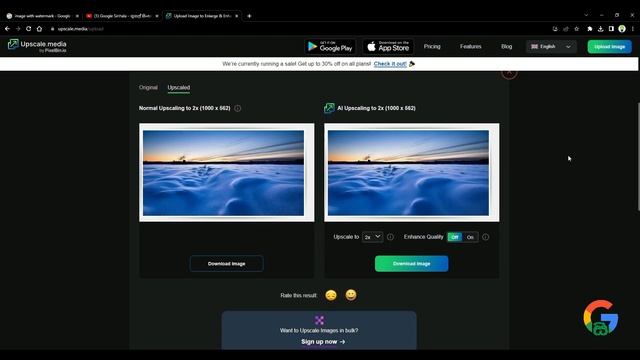Open the Chrome three-dot menu
Image resolution: width=640 pixels, height=360 pixels.
(633, 29)
